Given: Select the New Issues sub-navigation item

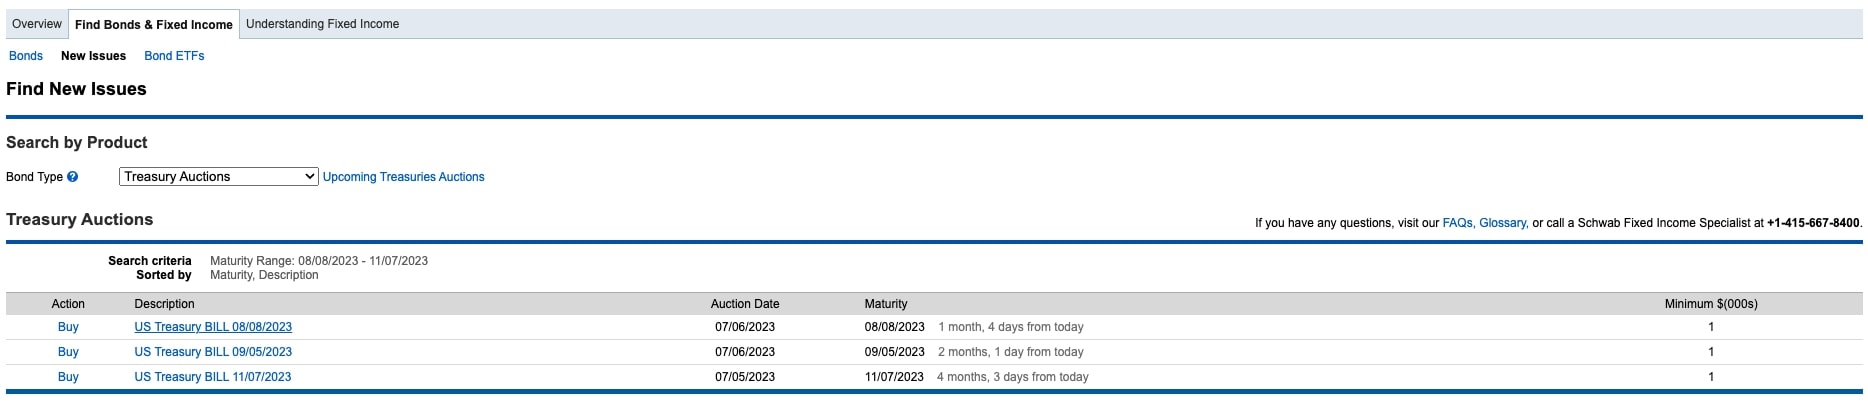Looking at the screenshot, I should [x=93, y=56].
